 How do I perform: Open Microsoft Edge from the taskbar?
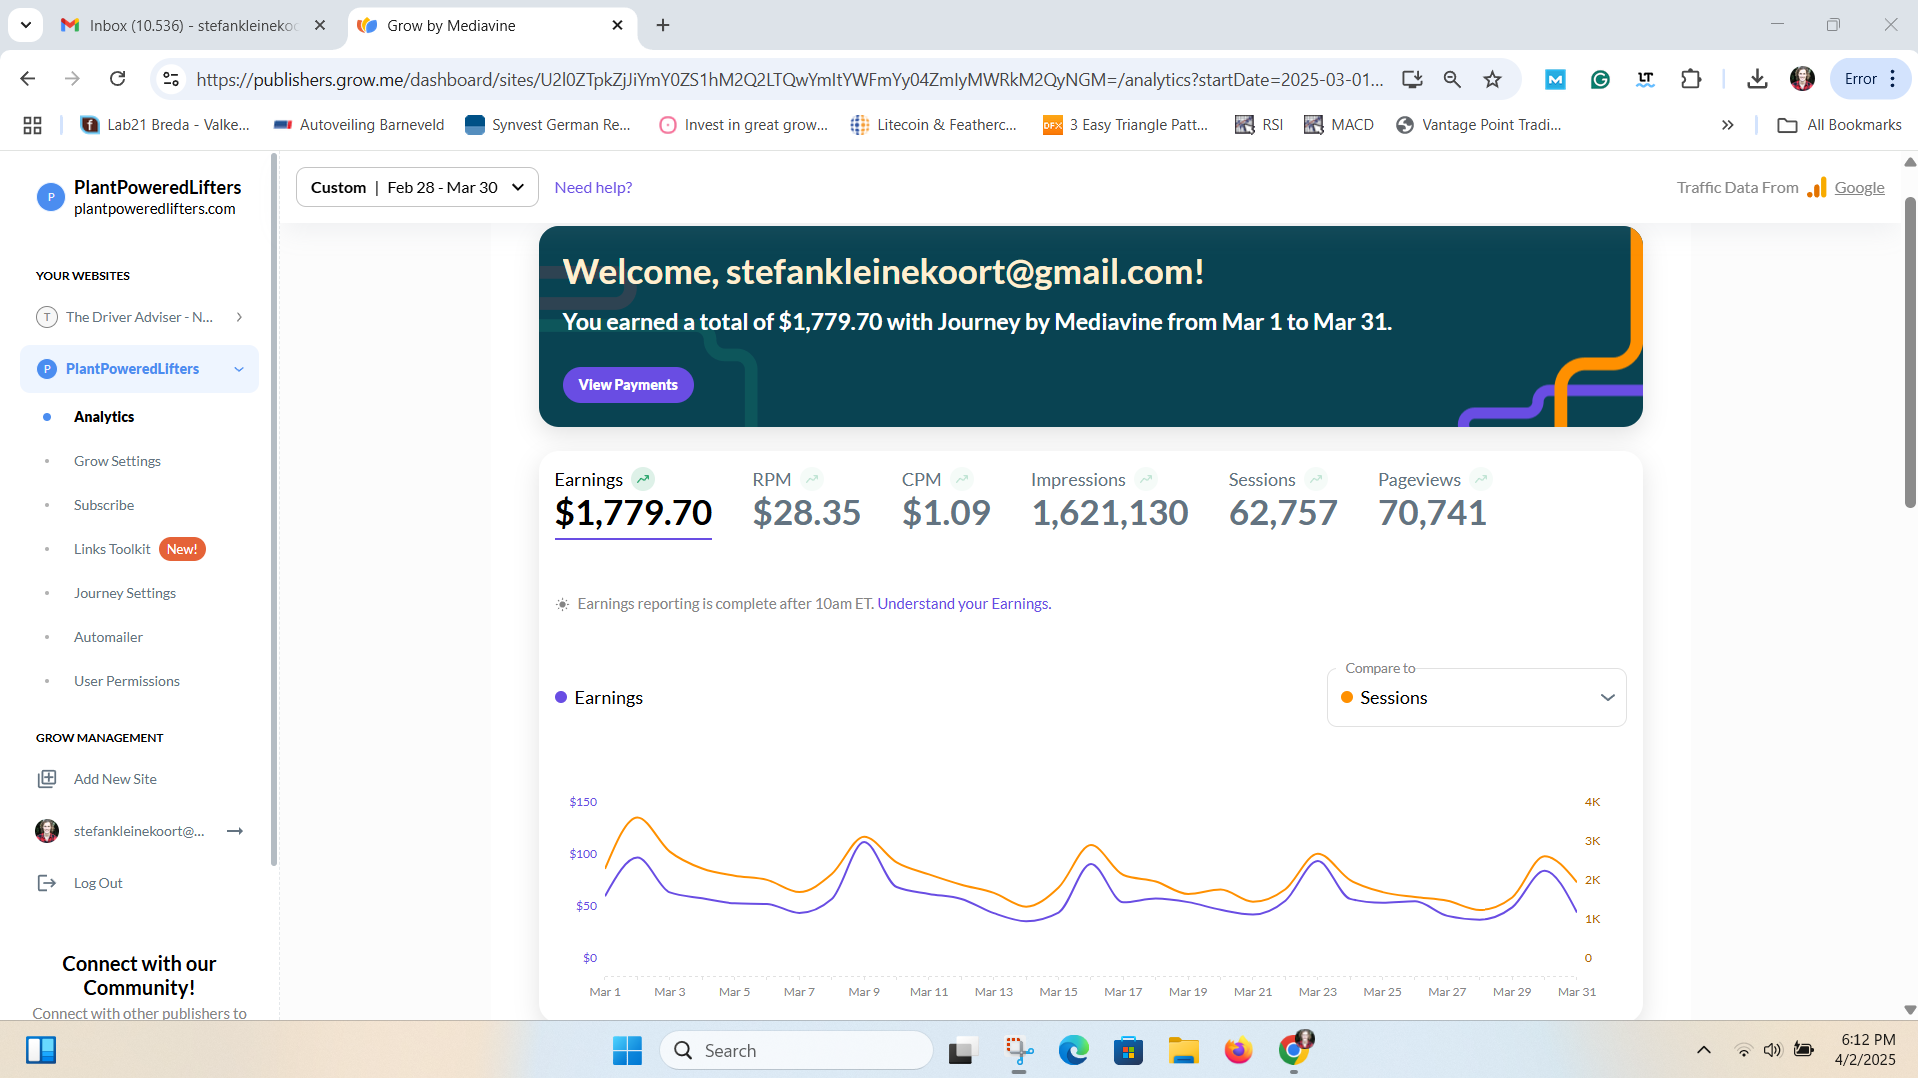(1073, 1050)
